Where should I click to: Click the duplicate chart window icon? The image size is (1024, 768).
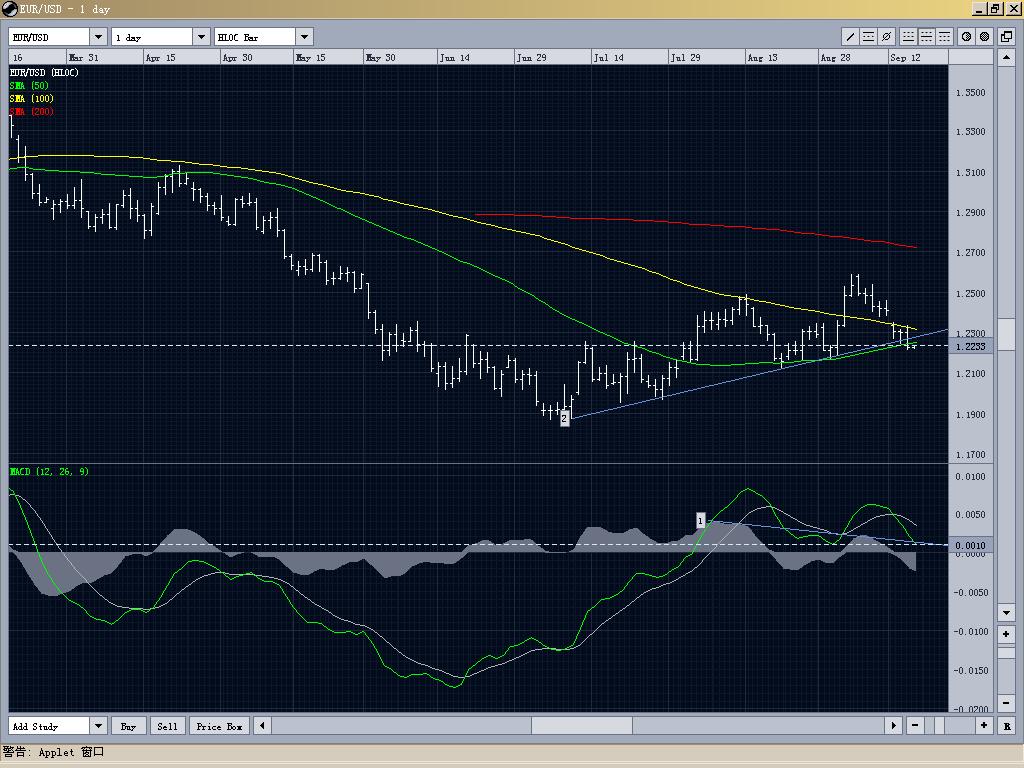(x=1006, y=36)
